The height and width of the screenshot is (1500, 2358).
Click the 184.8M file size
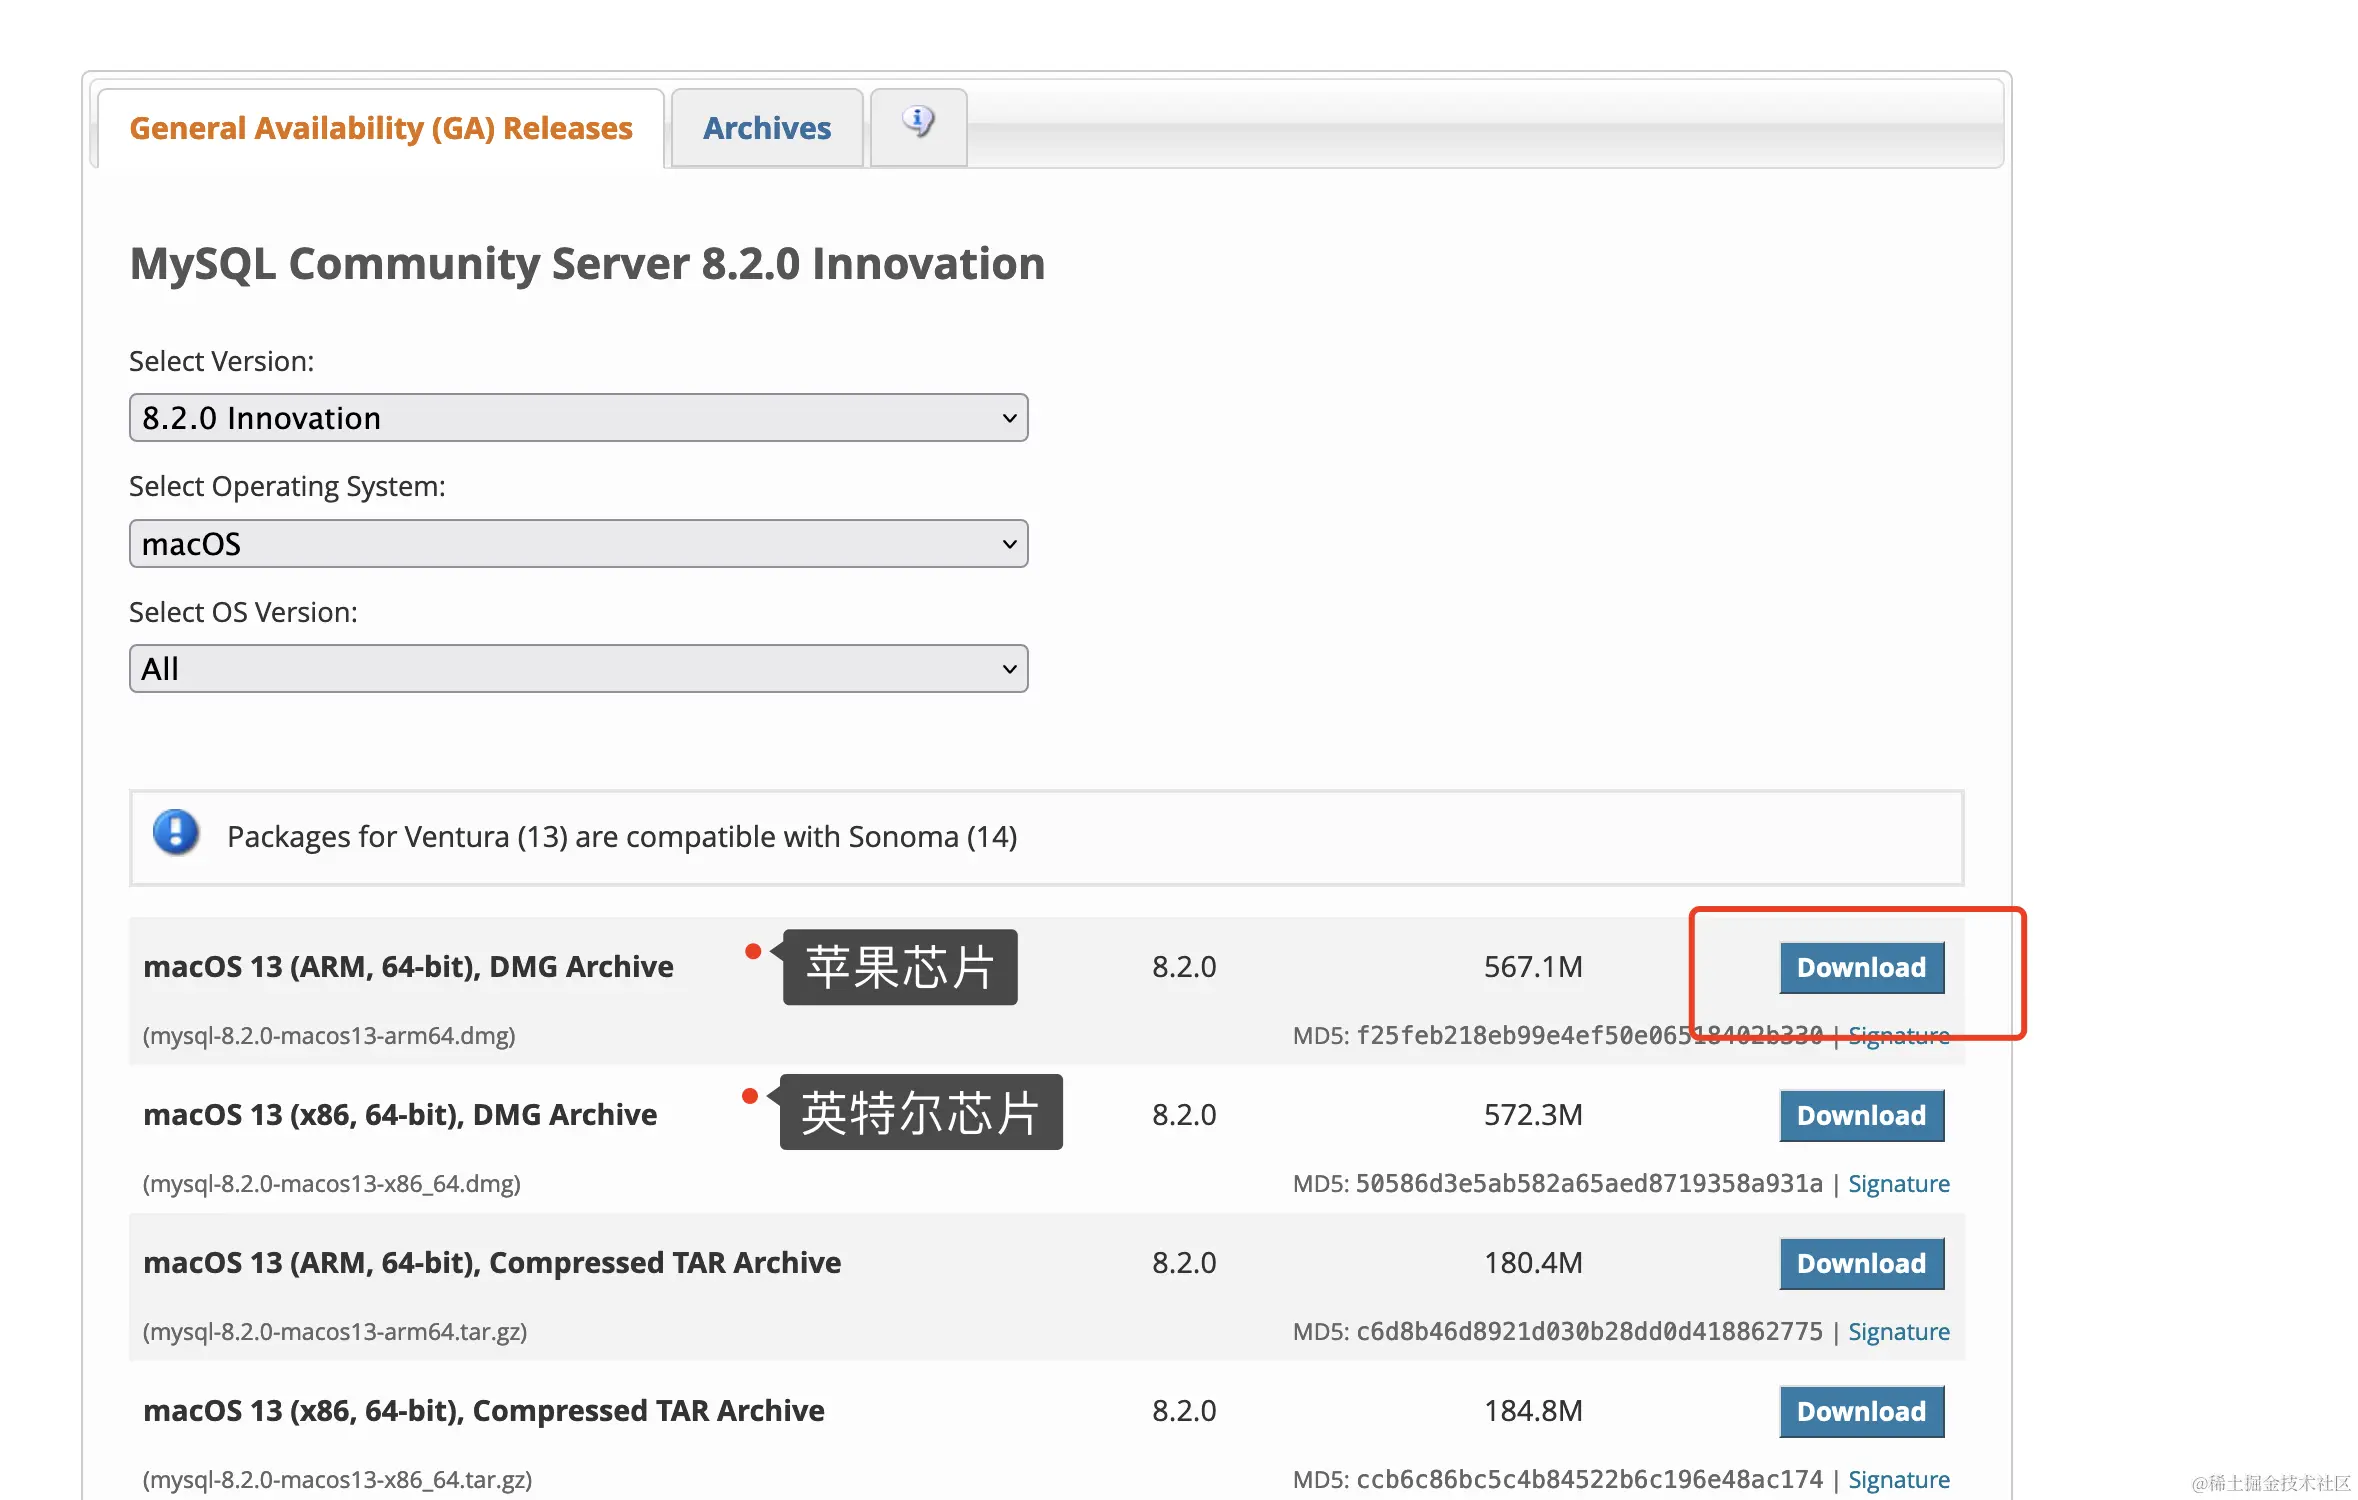1533,1411
